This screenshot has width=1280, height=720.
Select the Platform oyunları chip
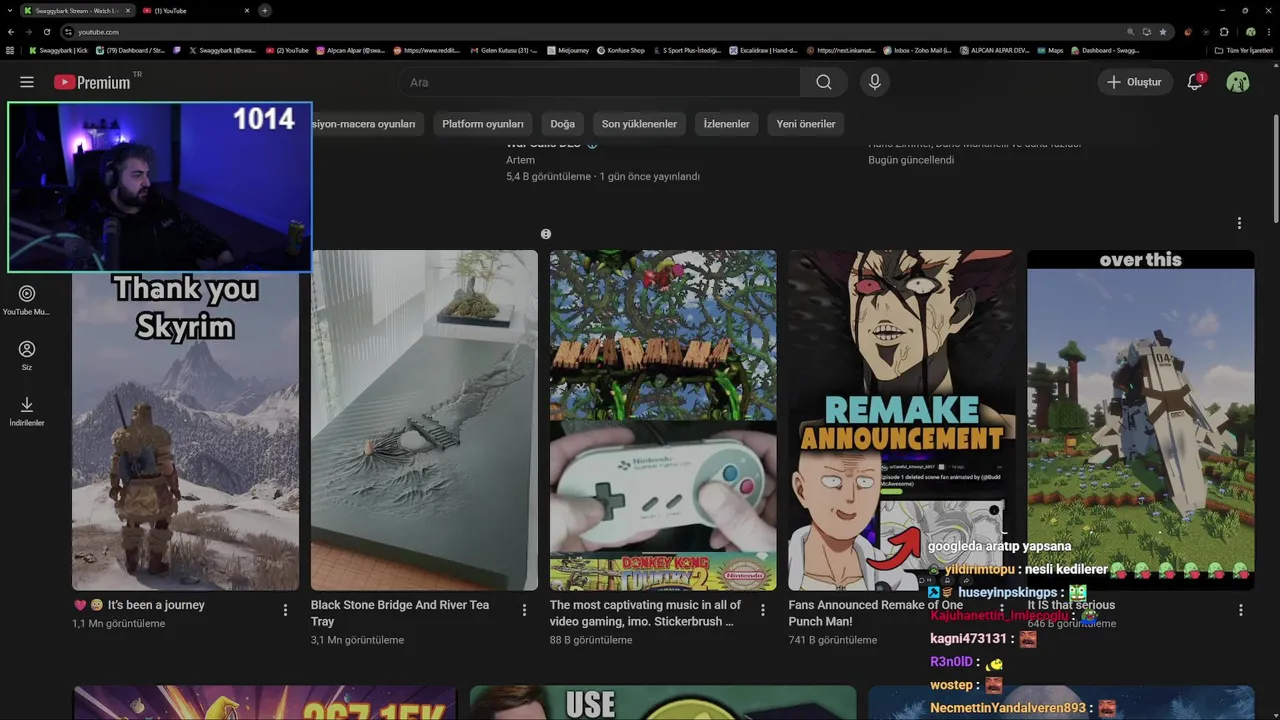pyautogui.click(x=483, y=124)
